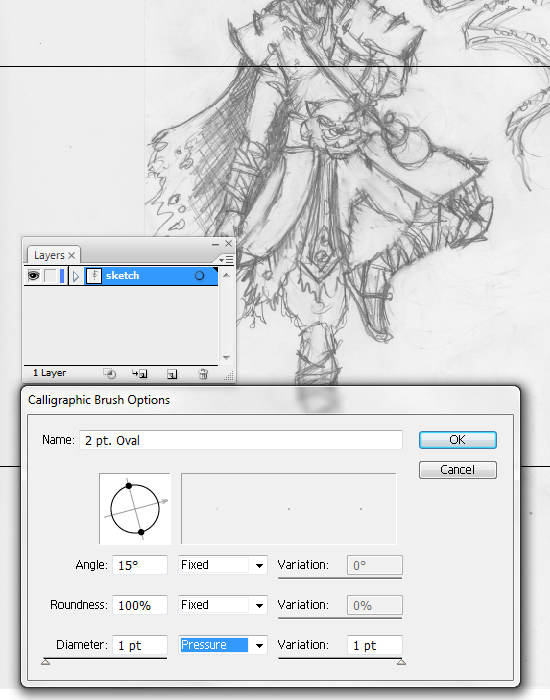This screenshot has width=550, height=700.
Task: Click the Diameter Variation field
Action: pyautogui.click(x=375, y=645)
